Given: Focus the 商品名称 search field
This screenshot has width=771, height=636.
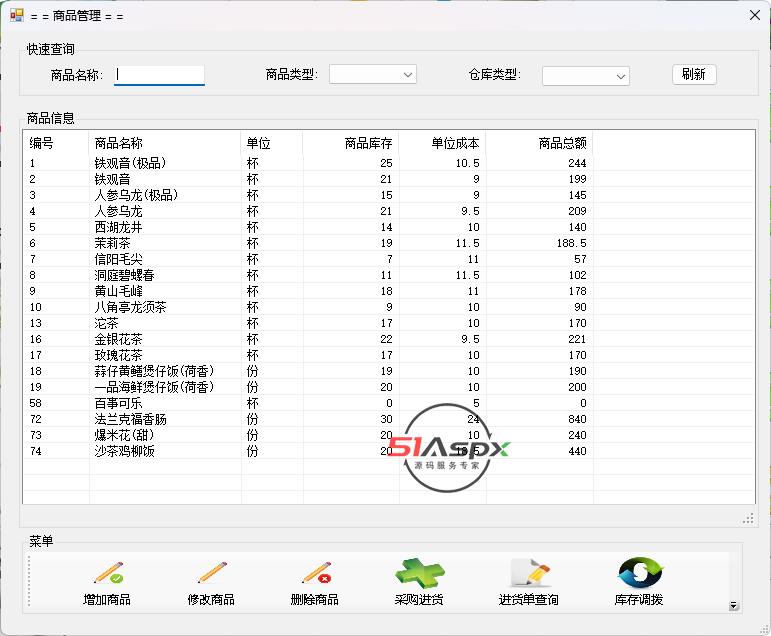Looking at the screenshot, I should point(159,75).
